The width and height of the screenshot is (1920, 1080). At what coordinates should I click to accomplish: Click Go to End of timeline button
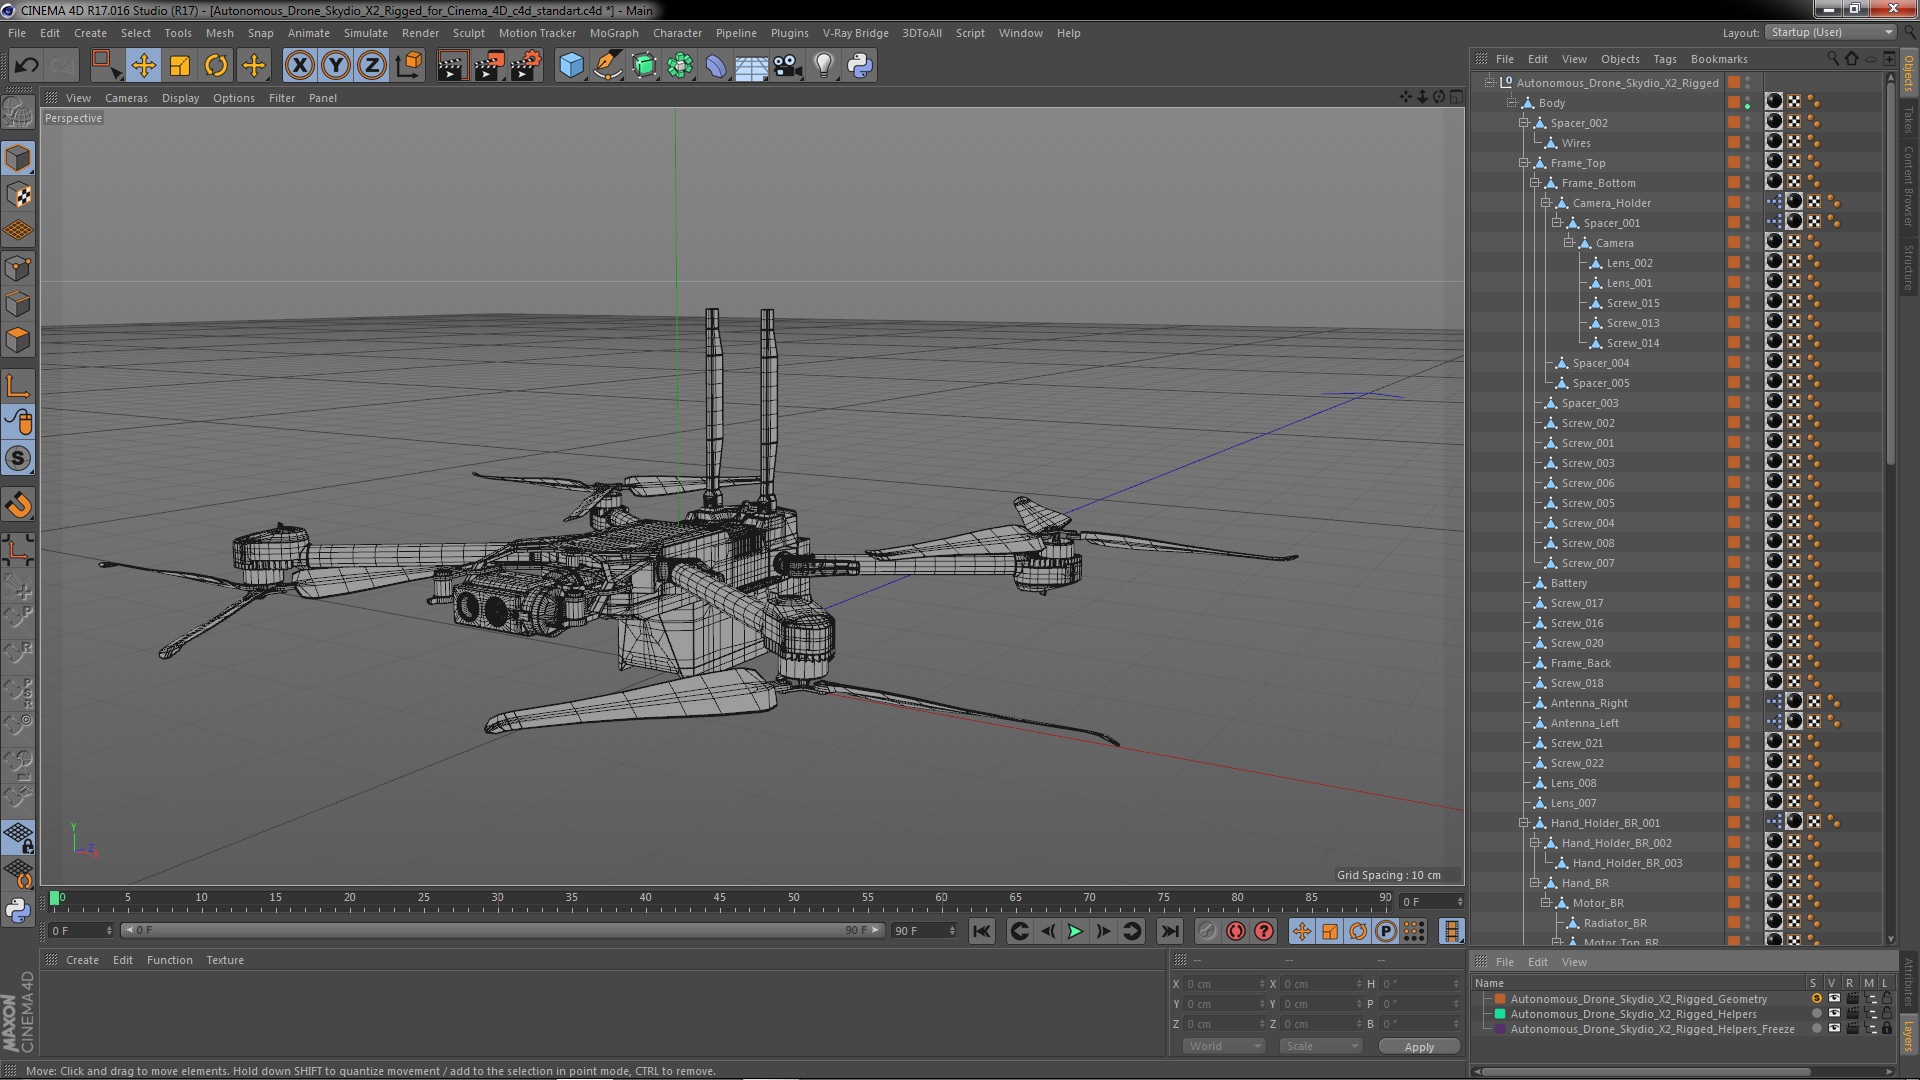1169,931
